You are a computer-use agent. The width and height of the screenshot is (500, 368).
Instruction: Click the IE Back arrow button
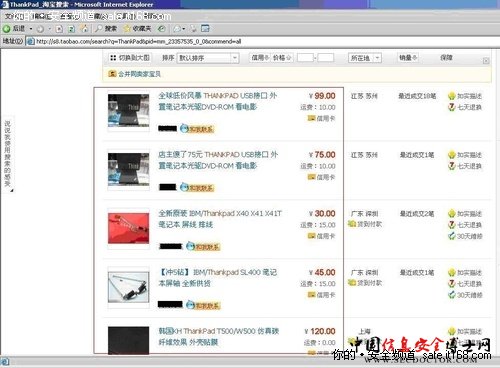[x=14, y=29]
